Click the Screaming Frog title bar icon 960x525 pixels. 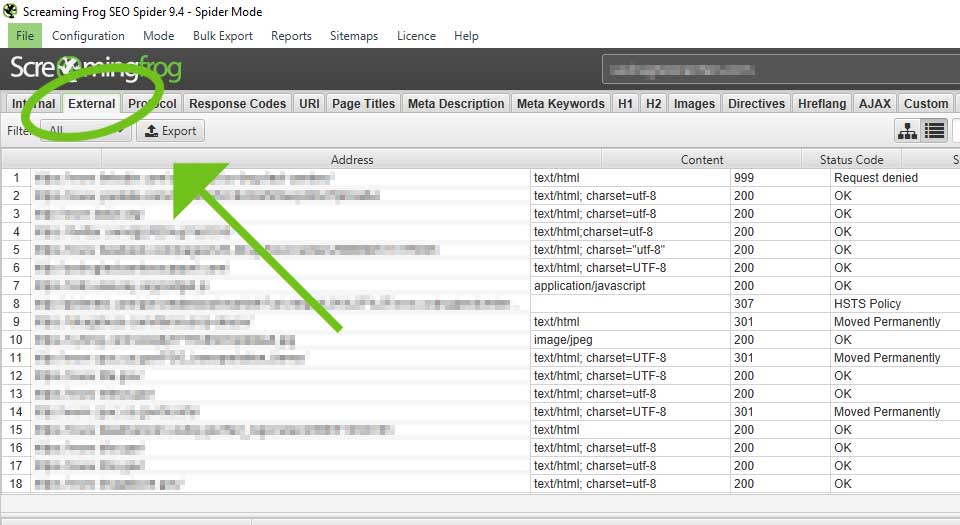click(x=11, y=11)
